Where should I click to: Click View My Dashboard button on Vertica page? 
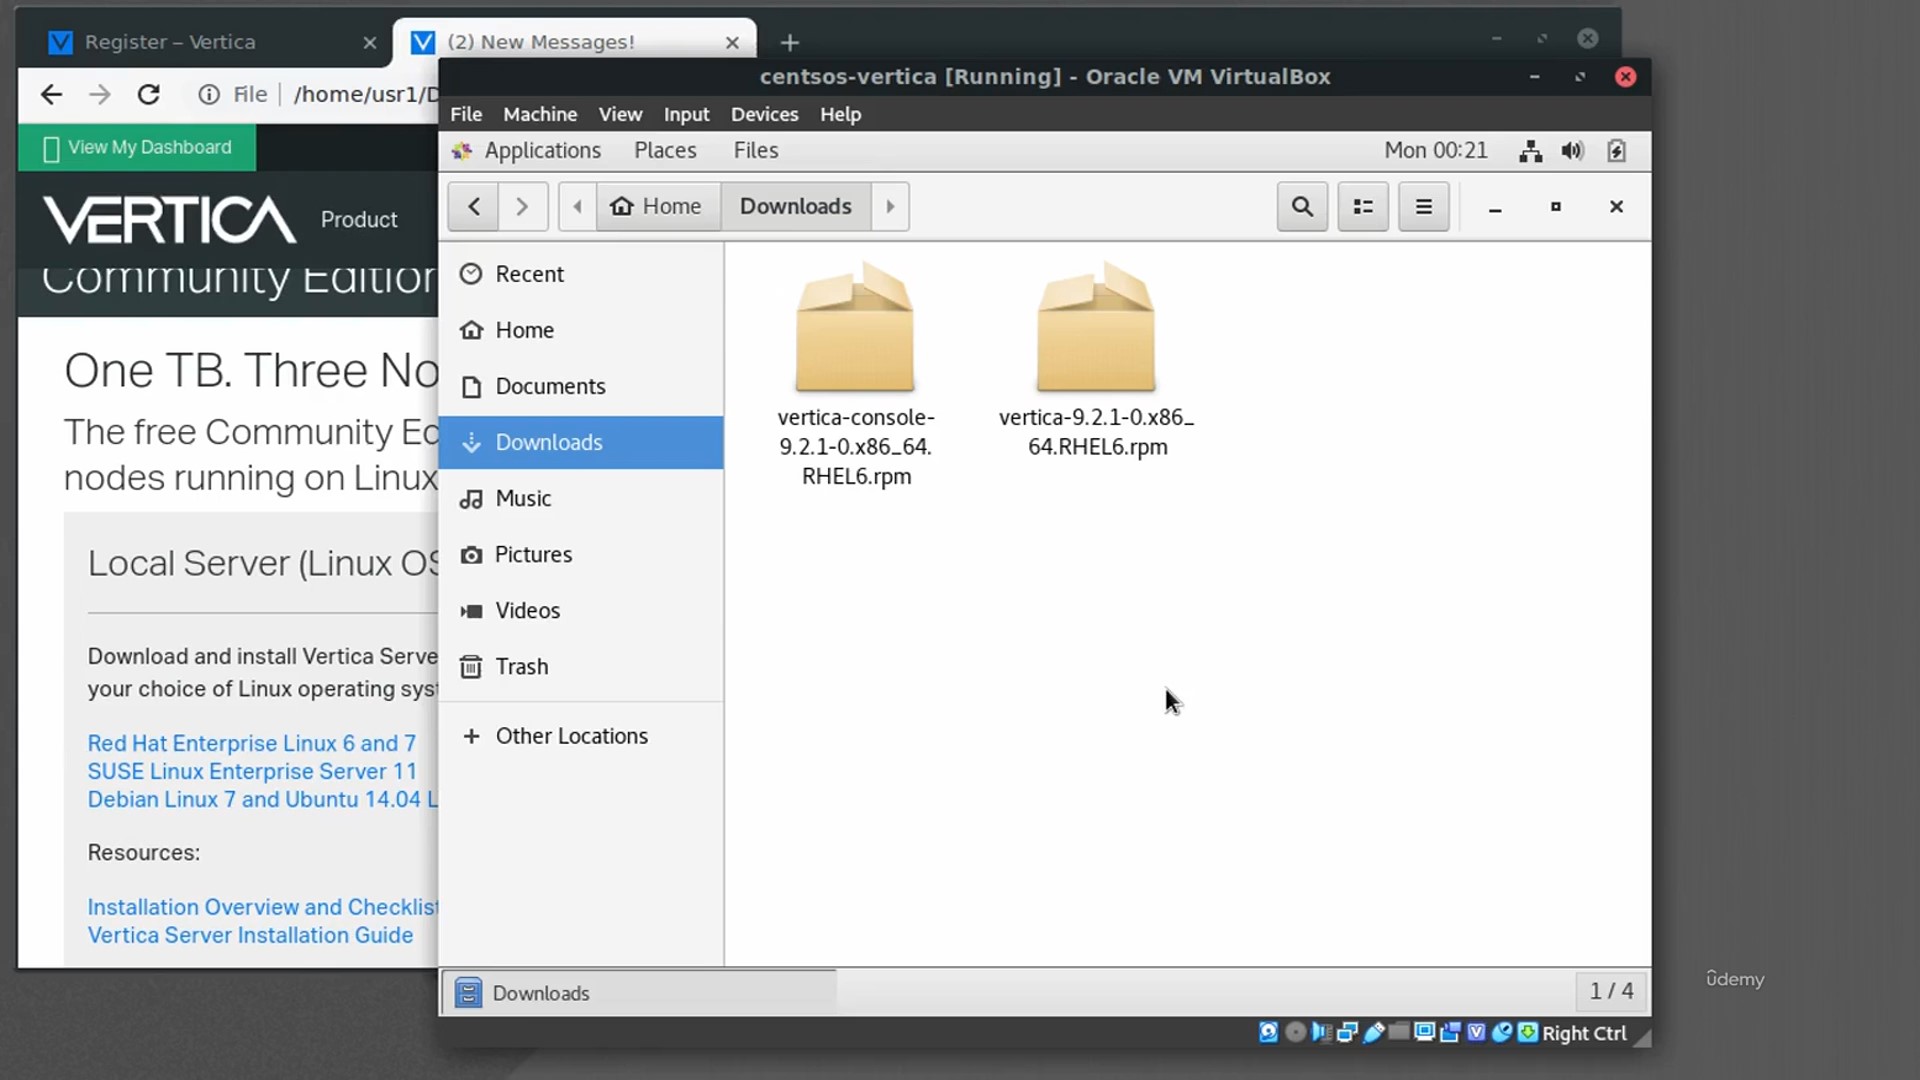coord(137,147)
